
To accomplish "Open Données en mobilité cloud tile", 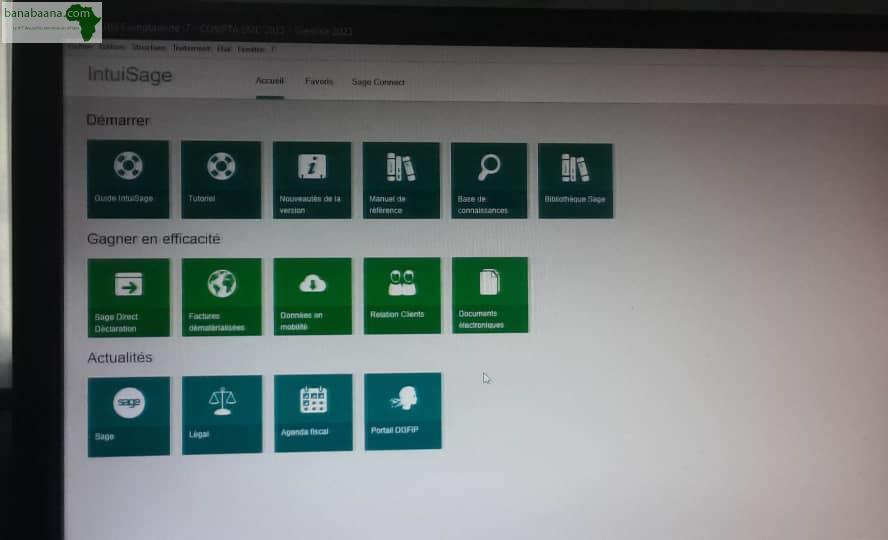I will (x=313, y=297).
